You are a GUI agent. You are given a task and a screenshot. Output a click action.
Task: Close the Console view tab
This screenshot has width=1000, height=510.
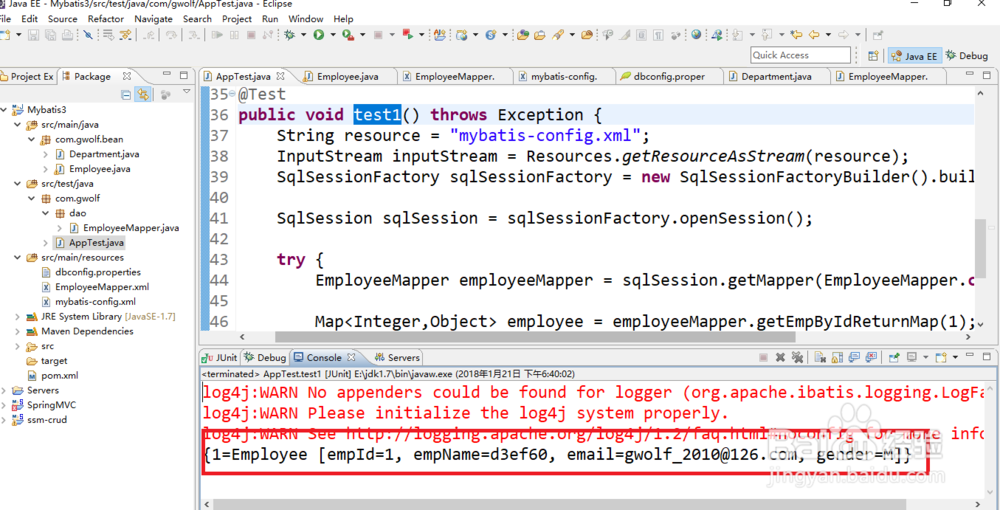(x=351, y=358)
